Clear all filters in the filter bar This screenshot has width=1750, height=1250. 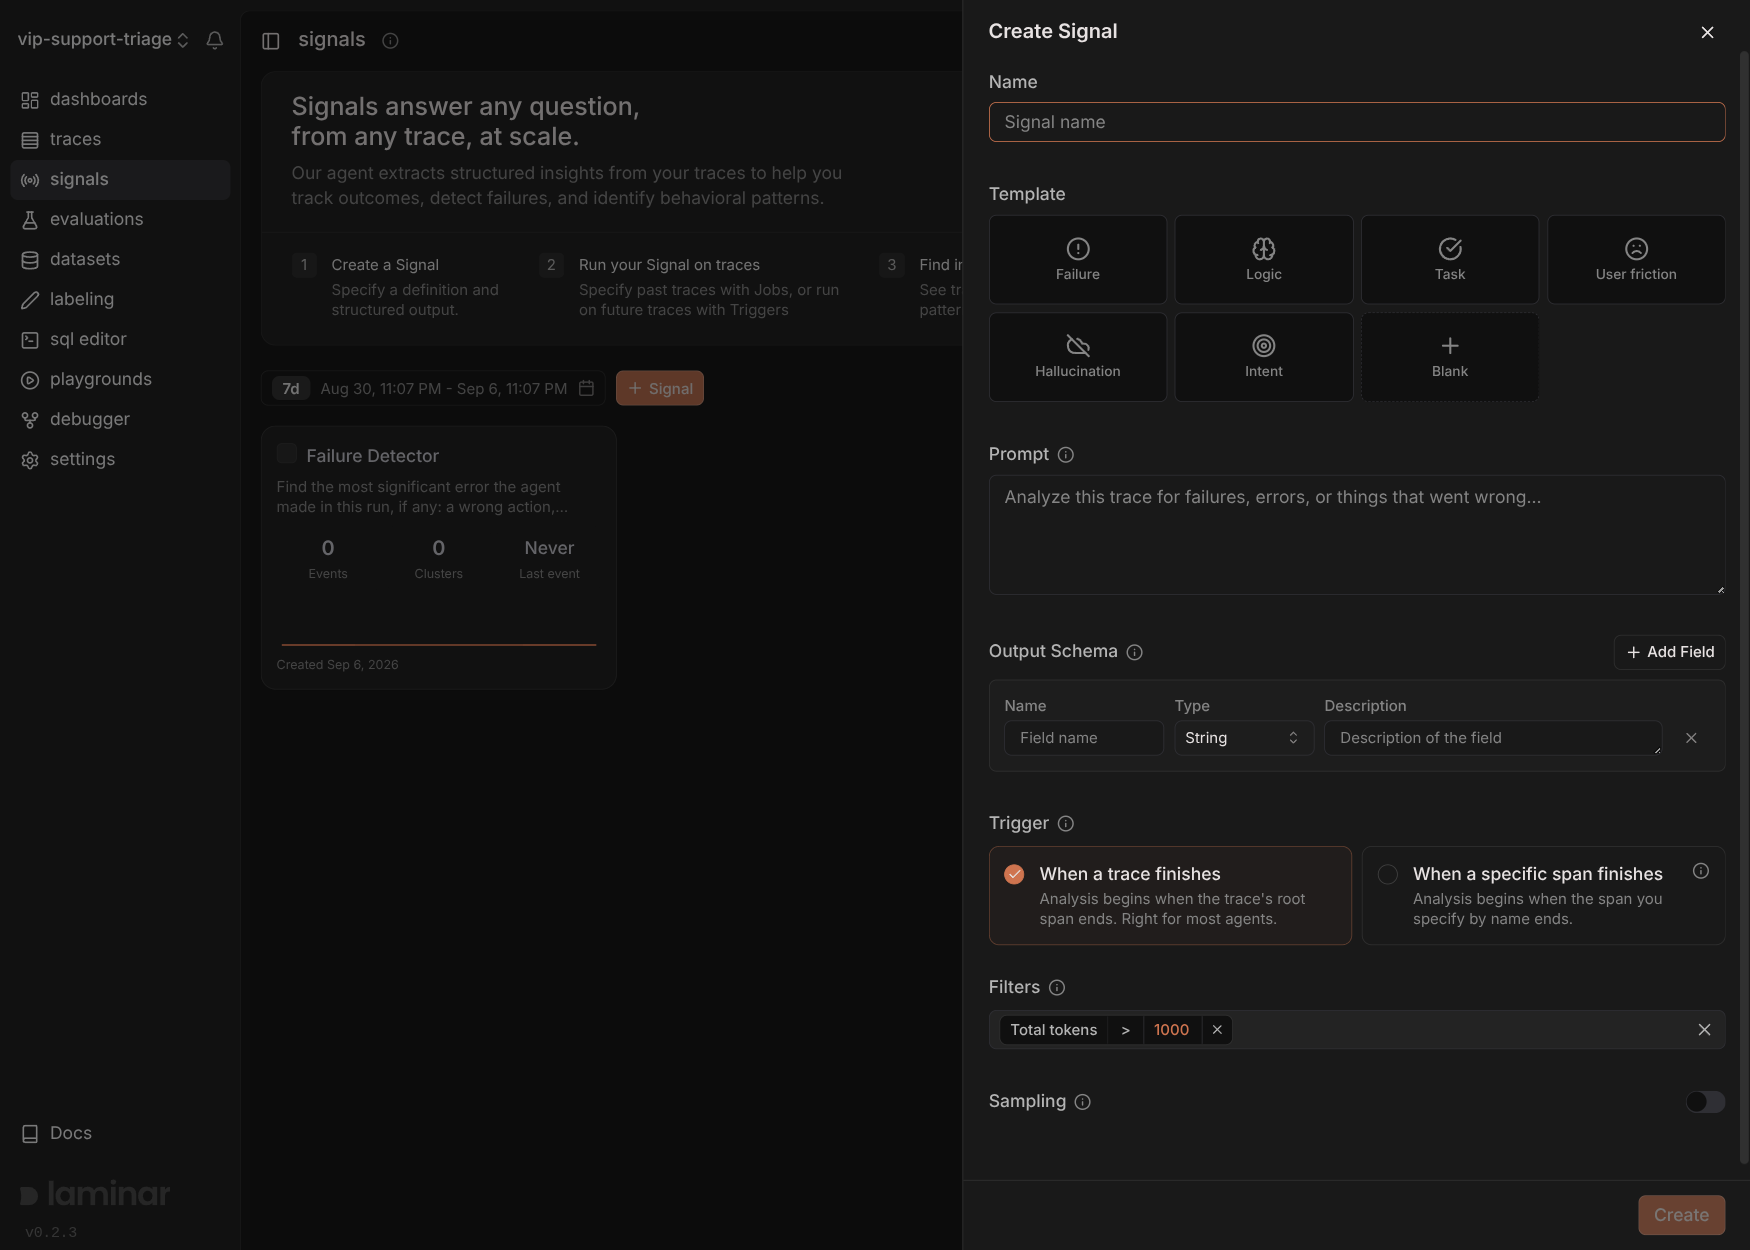[x=1704, y=1030]
